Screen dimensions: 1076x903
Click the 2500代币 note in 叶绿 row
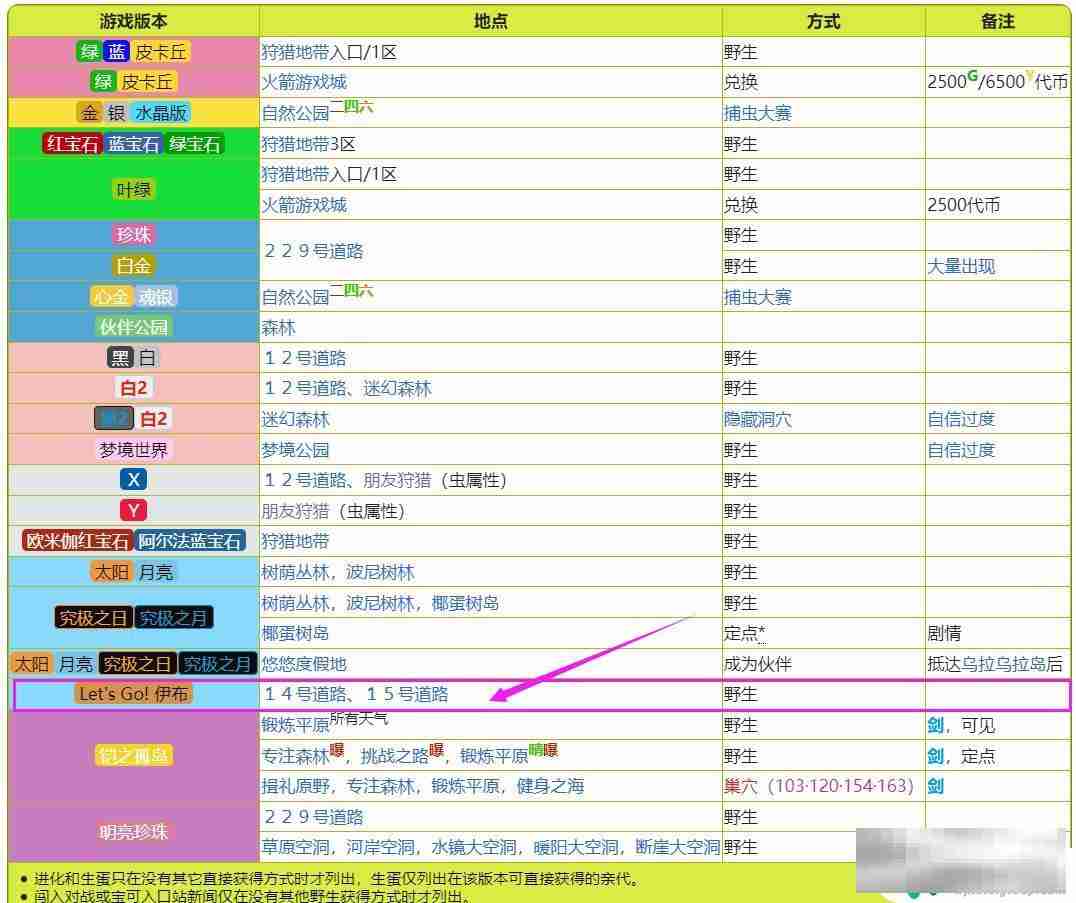point(963,205)
